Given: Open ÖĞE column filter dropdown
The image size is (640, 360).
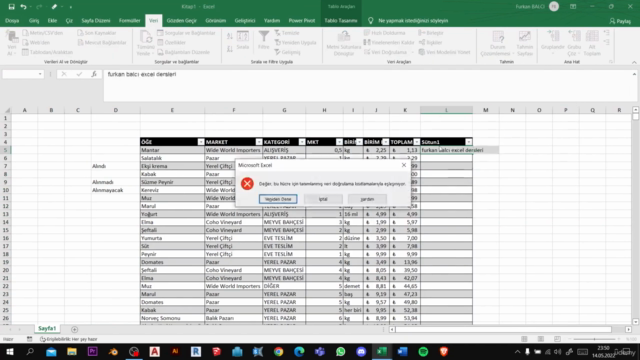Looking at the screenshot, I should pos(201,142).
